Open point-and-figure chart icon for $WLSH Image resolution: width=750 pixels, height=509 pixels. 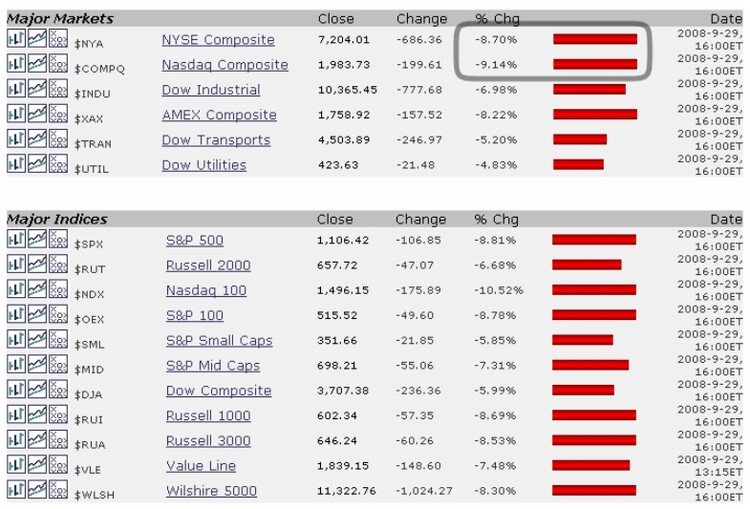pos(58,489)
